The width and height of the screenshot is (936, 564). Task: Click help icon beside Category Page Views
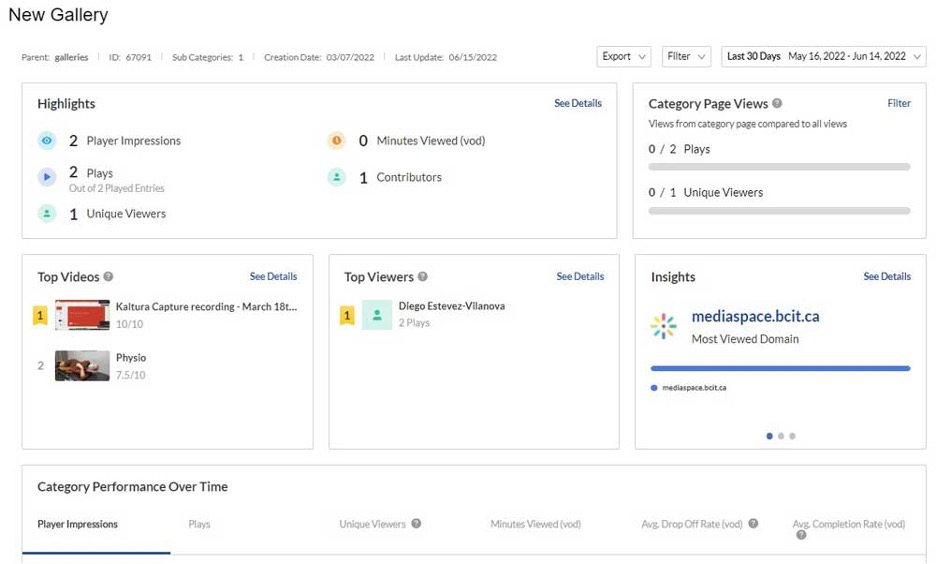tap(777, 104)
